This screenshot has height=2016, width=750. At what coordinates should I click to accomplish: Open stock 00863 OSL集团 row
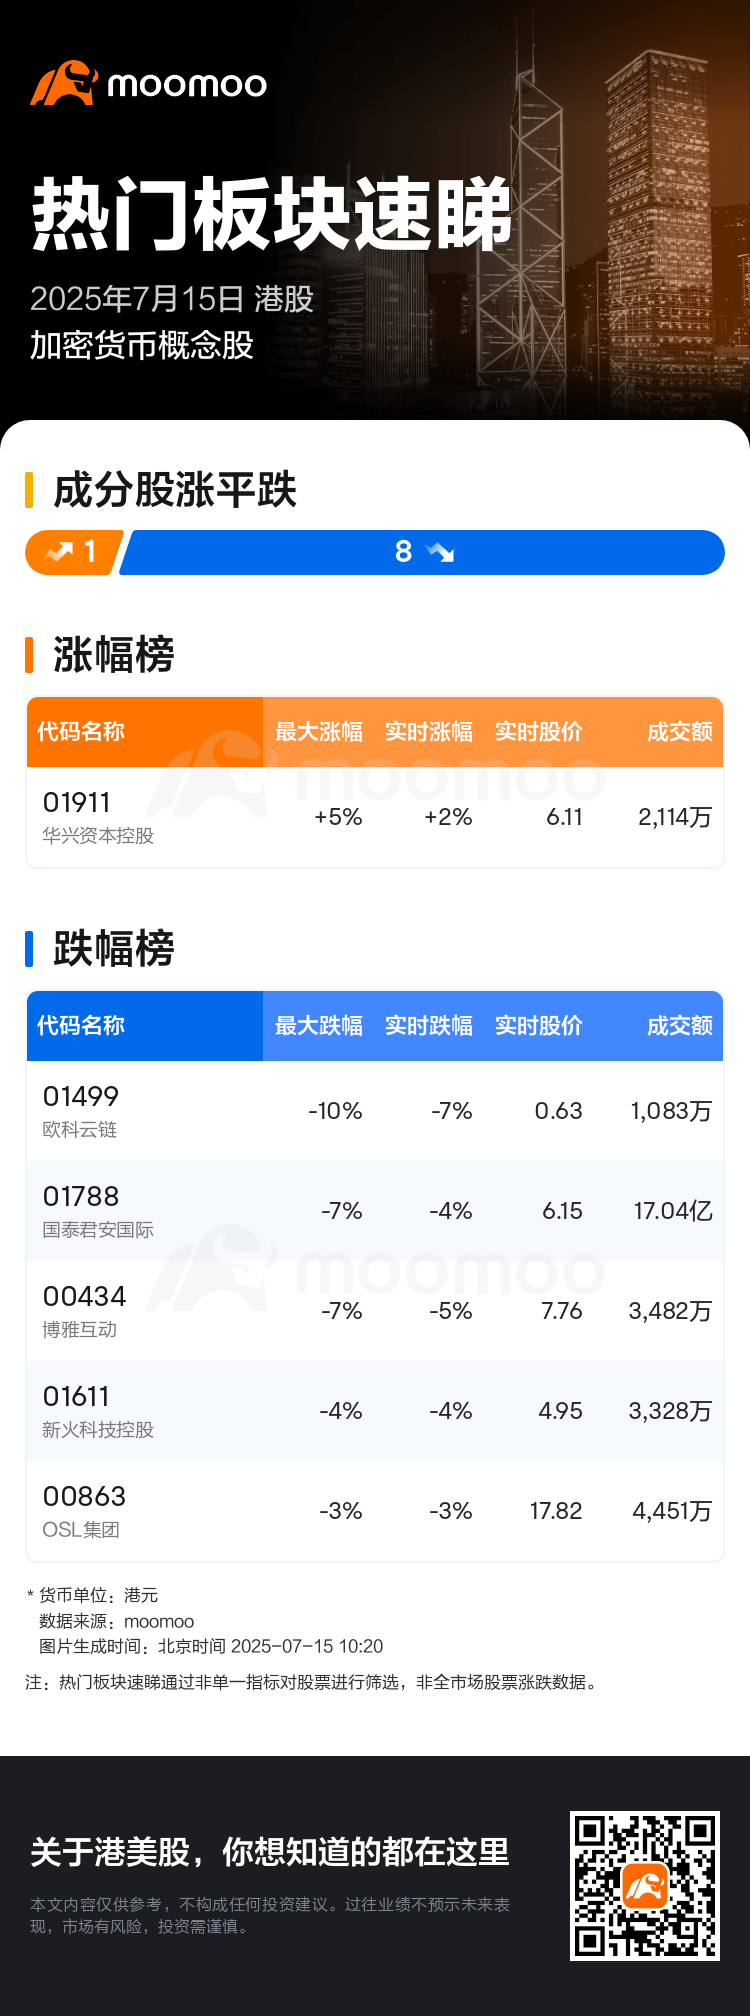pyautogui.click(x=375, y=1511)
